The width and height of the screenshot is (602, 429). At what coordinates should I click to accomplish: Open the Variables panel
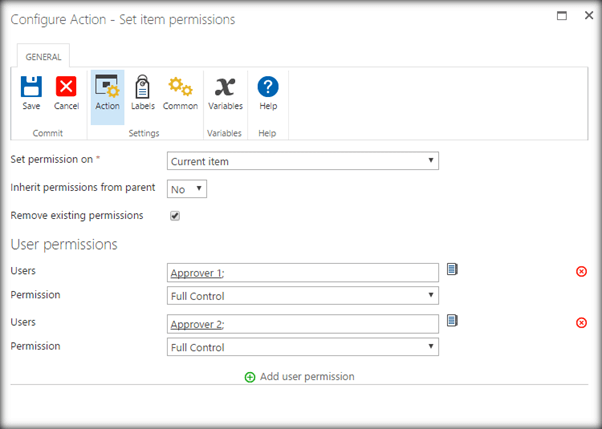coord(225,88)
